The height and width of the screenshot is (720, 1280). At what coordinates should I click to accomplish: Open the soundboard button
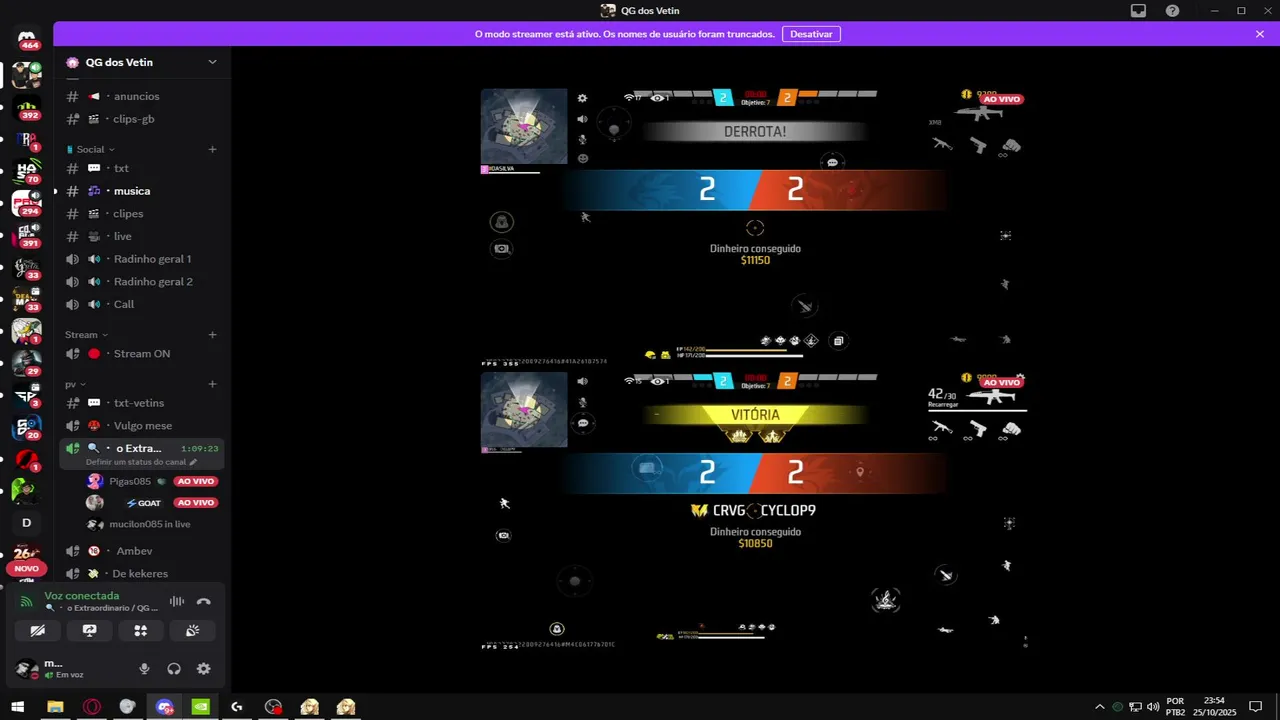192,631
